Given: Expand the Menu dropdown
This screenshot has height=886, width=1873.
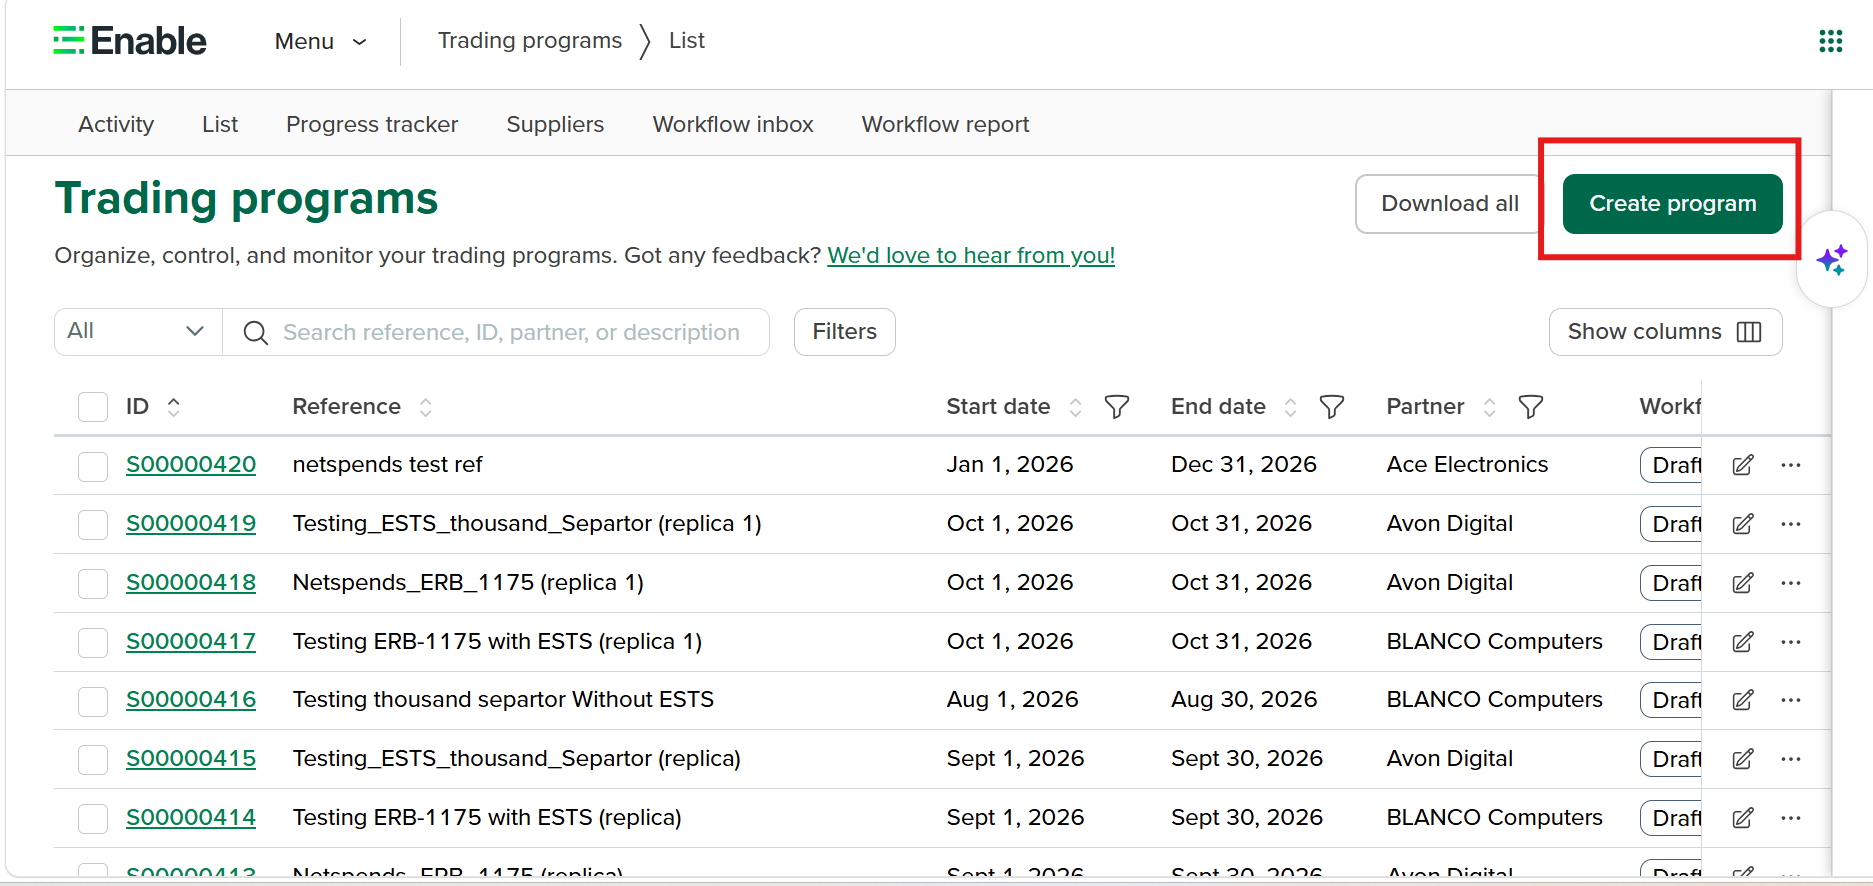Looking at the screenshot, I should pos(321,41).
